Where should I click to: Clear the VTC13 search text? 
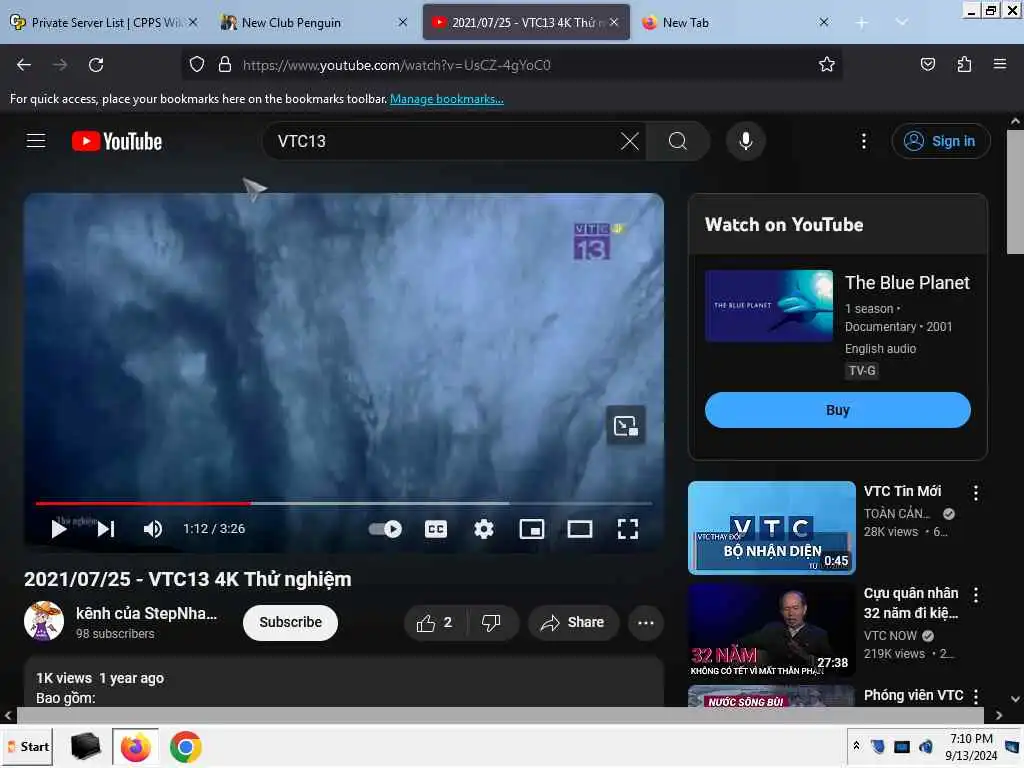pyautogui.click(x=630, y=141)
